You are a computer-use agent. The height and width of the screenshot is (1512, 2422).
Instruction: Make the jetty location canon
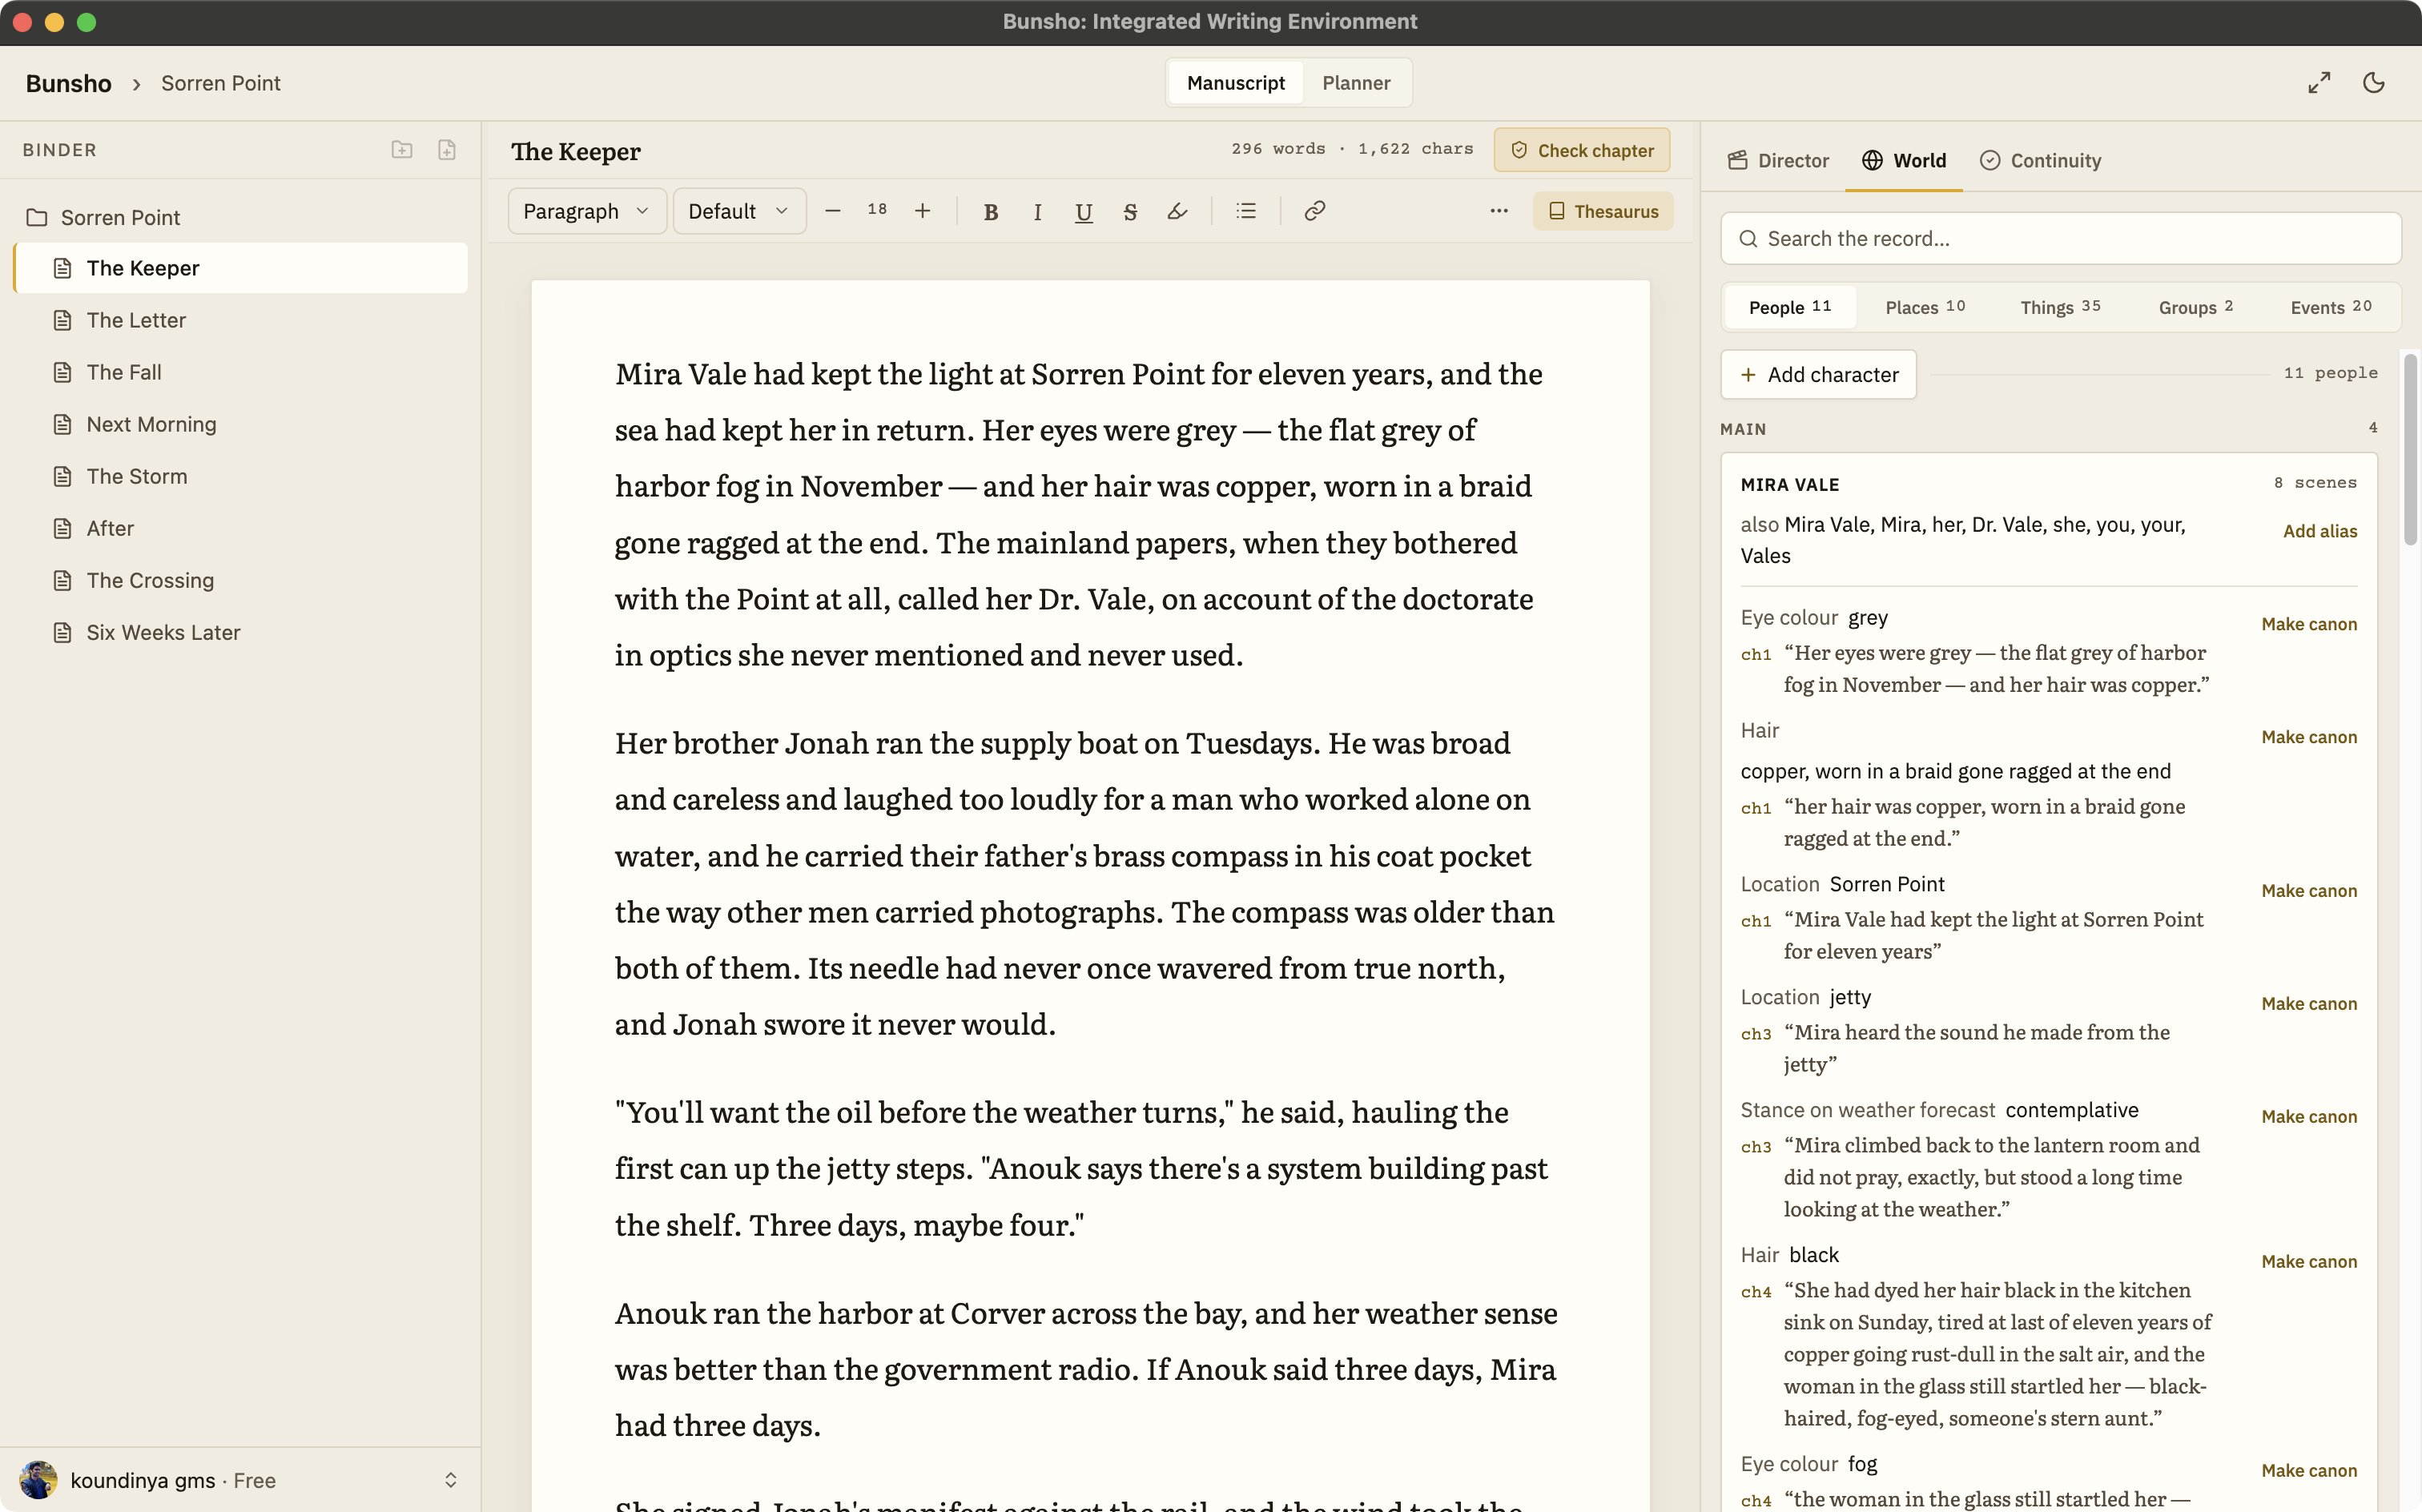[2309, 1004]
